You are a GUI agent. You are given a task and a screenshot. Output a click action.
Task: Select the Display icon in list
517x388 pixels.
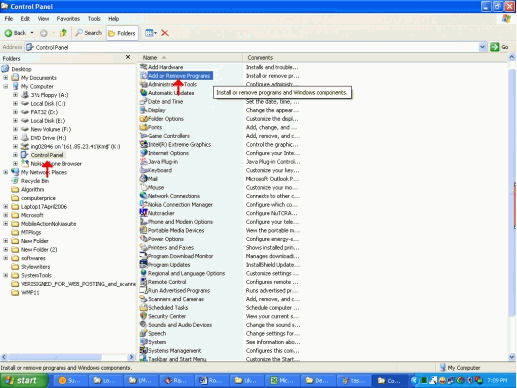pyautogui.click(x=143, y=110)
